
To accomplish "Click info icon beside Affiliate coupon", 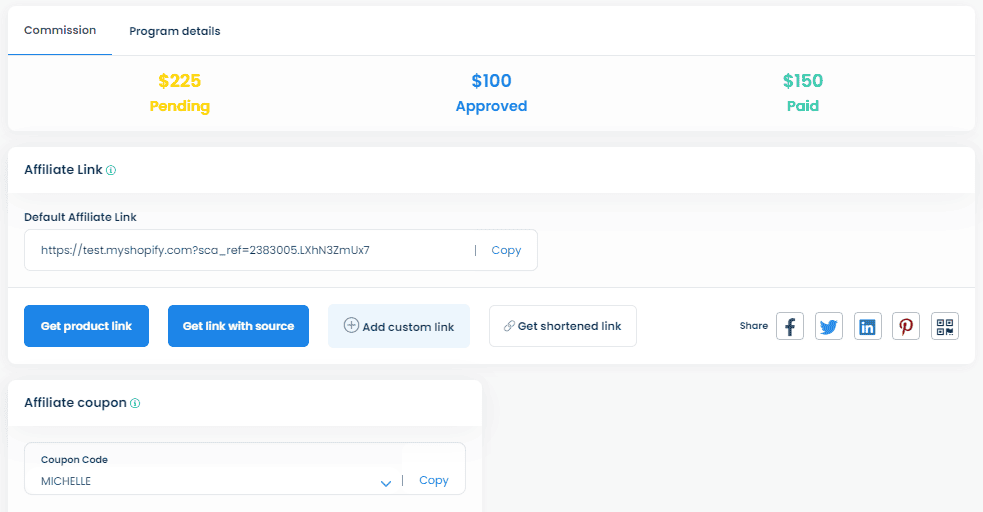I will click(135, 403).
